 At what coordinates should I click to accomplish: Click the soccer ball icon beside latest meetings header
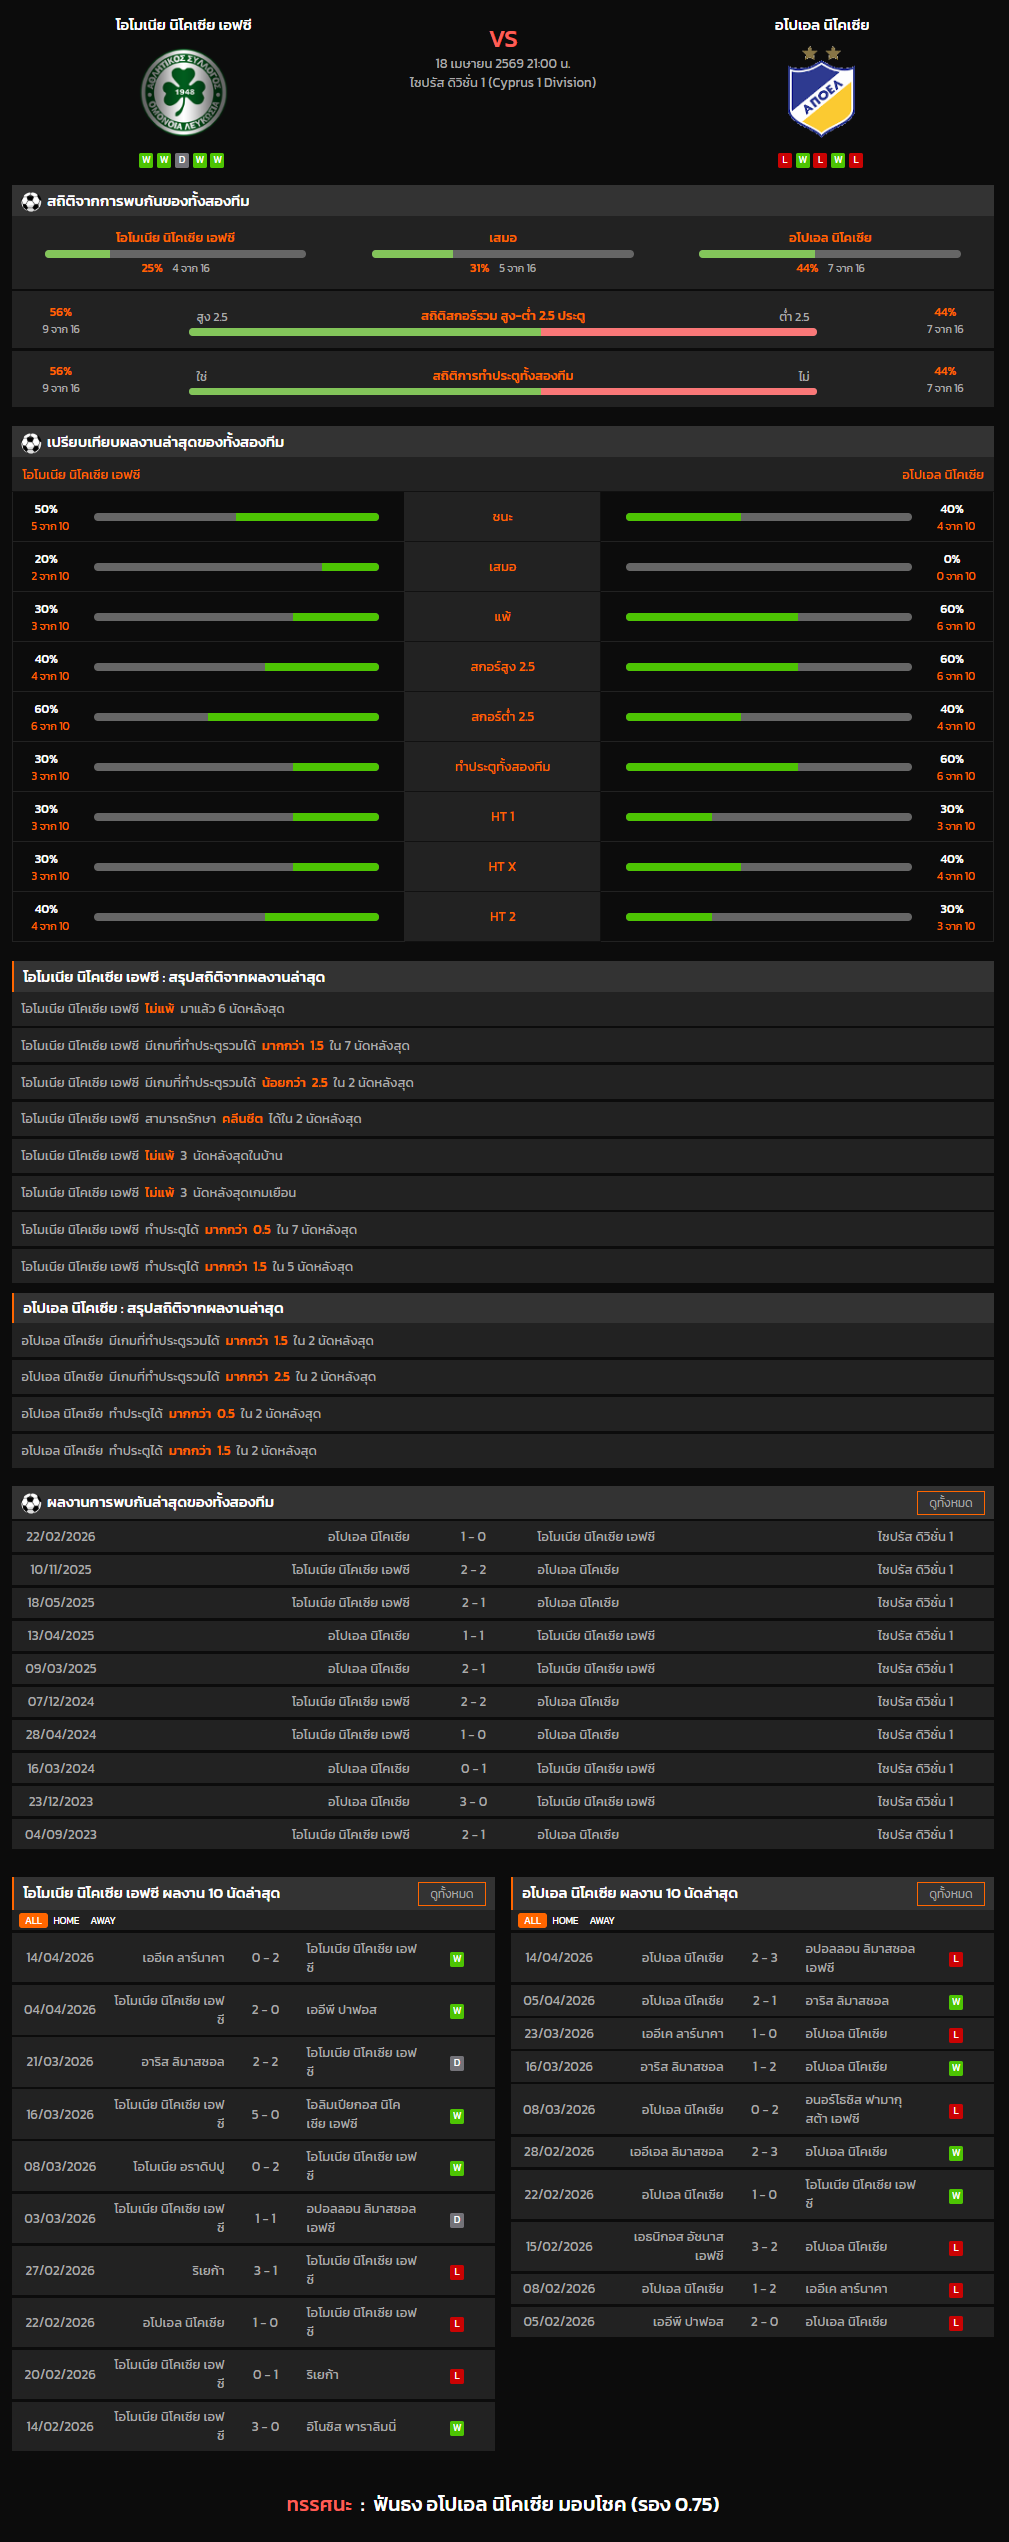coord(31,1503)
